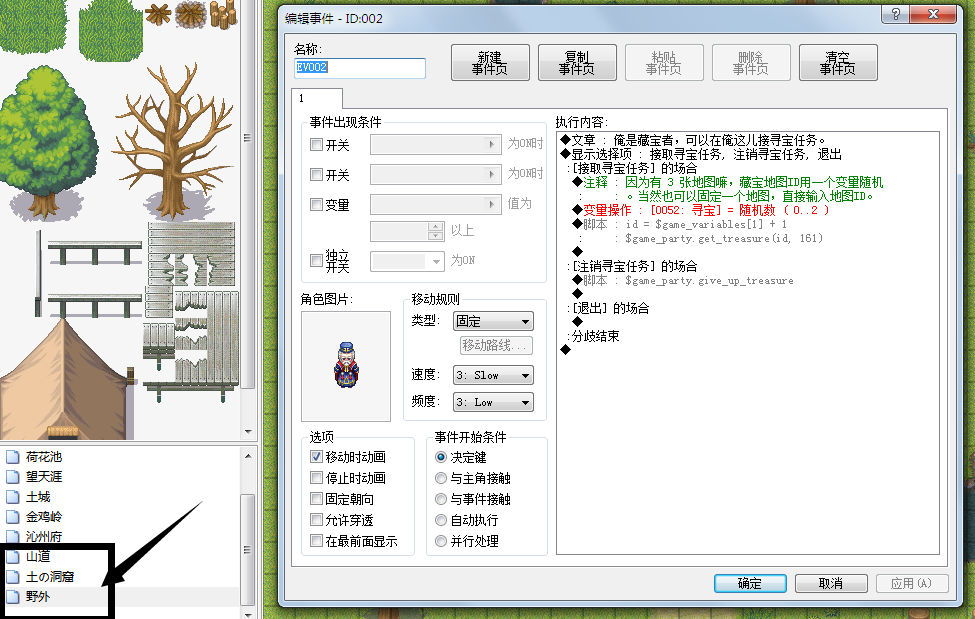Image resolution: width=975 pixels, height=619 pixels.
Task: Click 新建事件页 button
Action: (490, 63)
